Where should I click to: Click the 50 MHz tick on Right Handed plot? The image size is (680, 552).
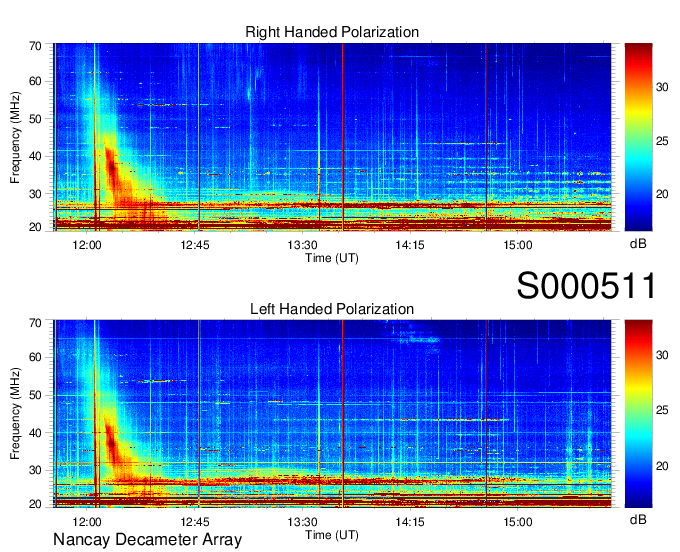(x=35, y=119)
